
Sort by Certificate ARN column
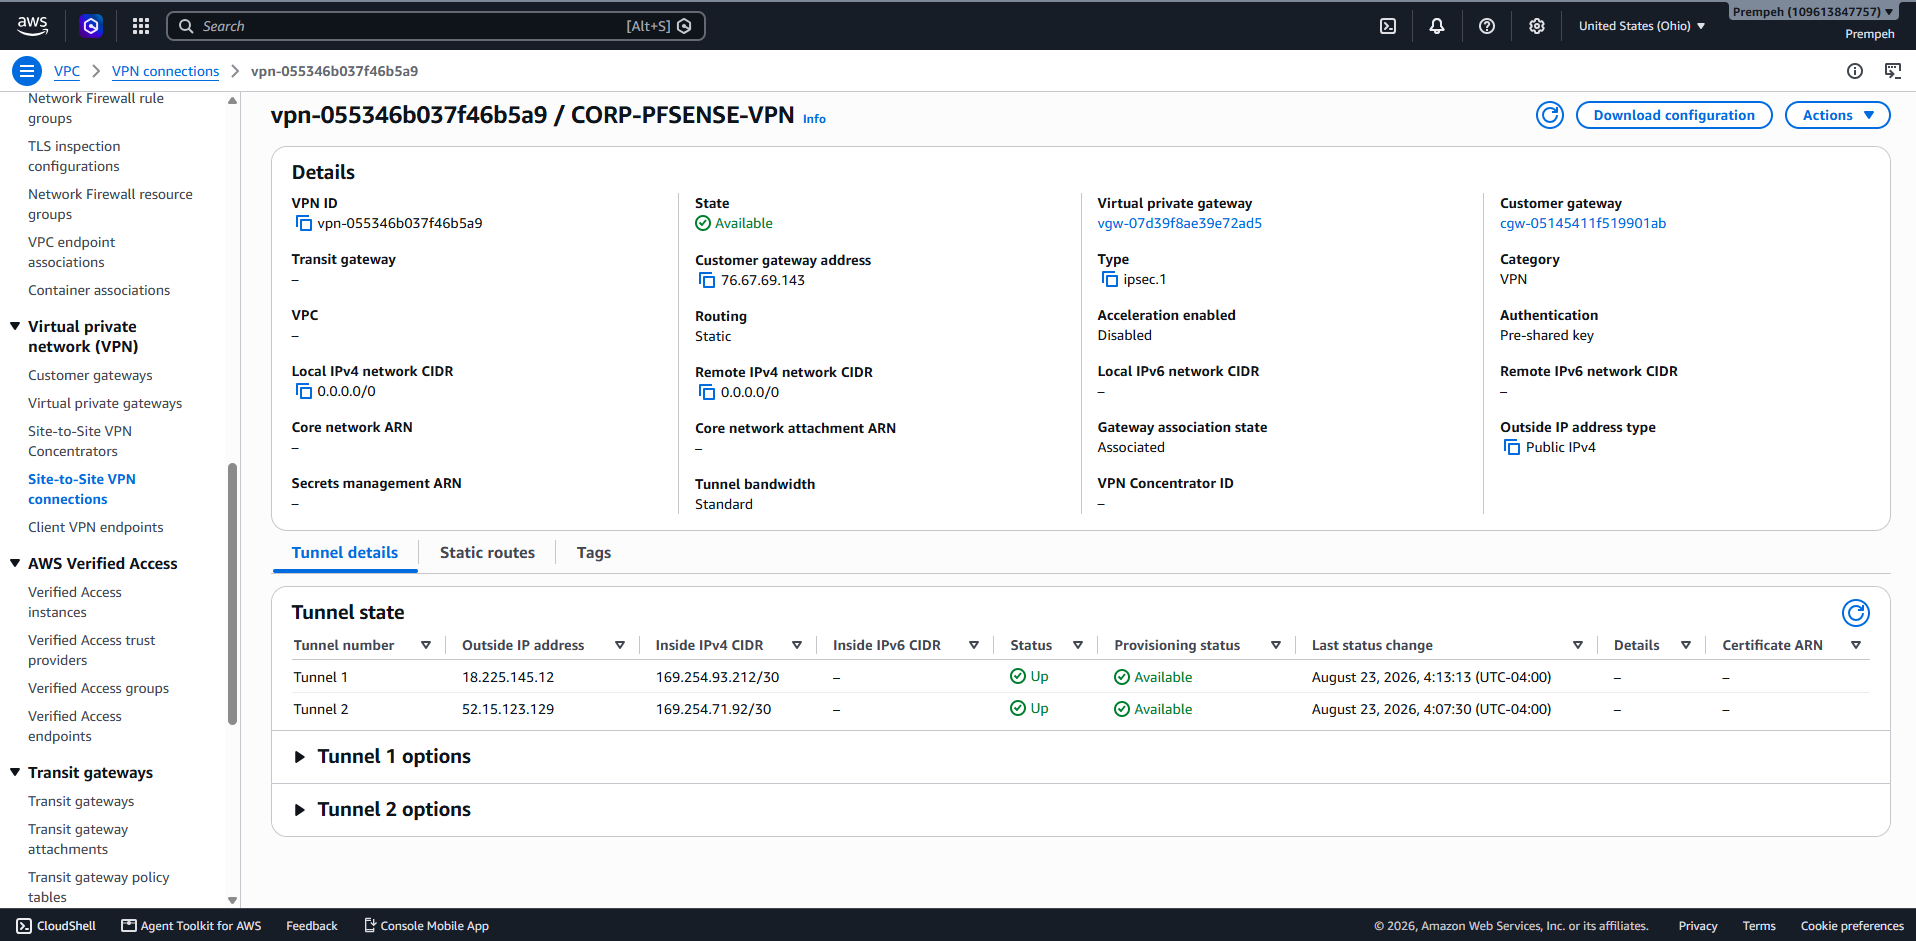(1856, 645)
